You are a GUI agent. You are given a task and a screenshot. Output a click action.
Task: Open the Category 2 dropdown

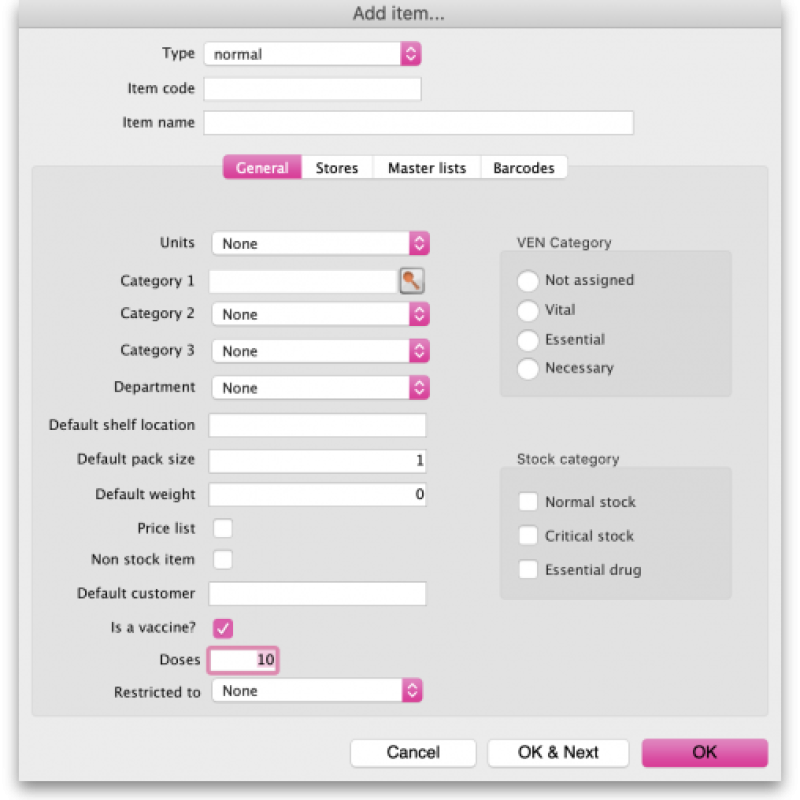pyautogui.click(x=320, y=314)
